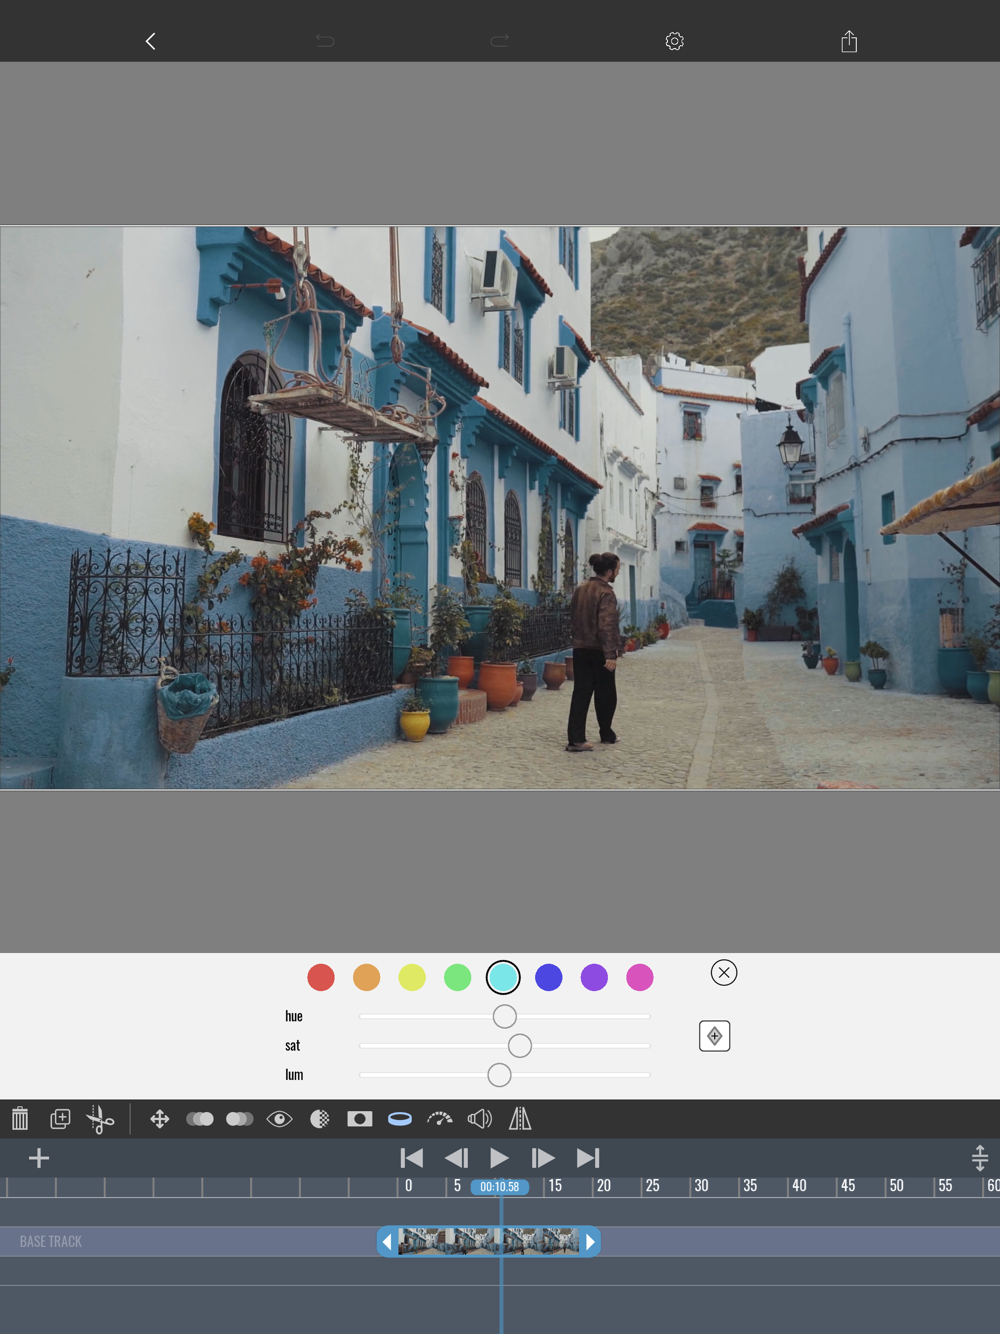Go back using the top-left chevron
Screen dimensions: 1000x1334
(x=151, y=41)
